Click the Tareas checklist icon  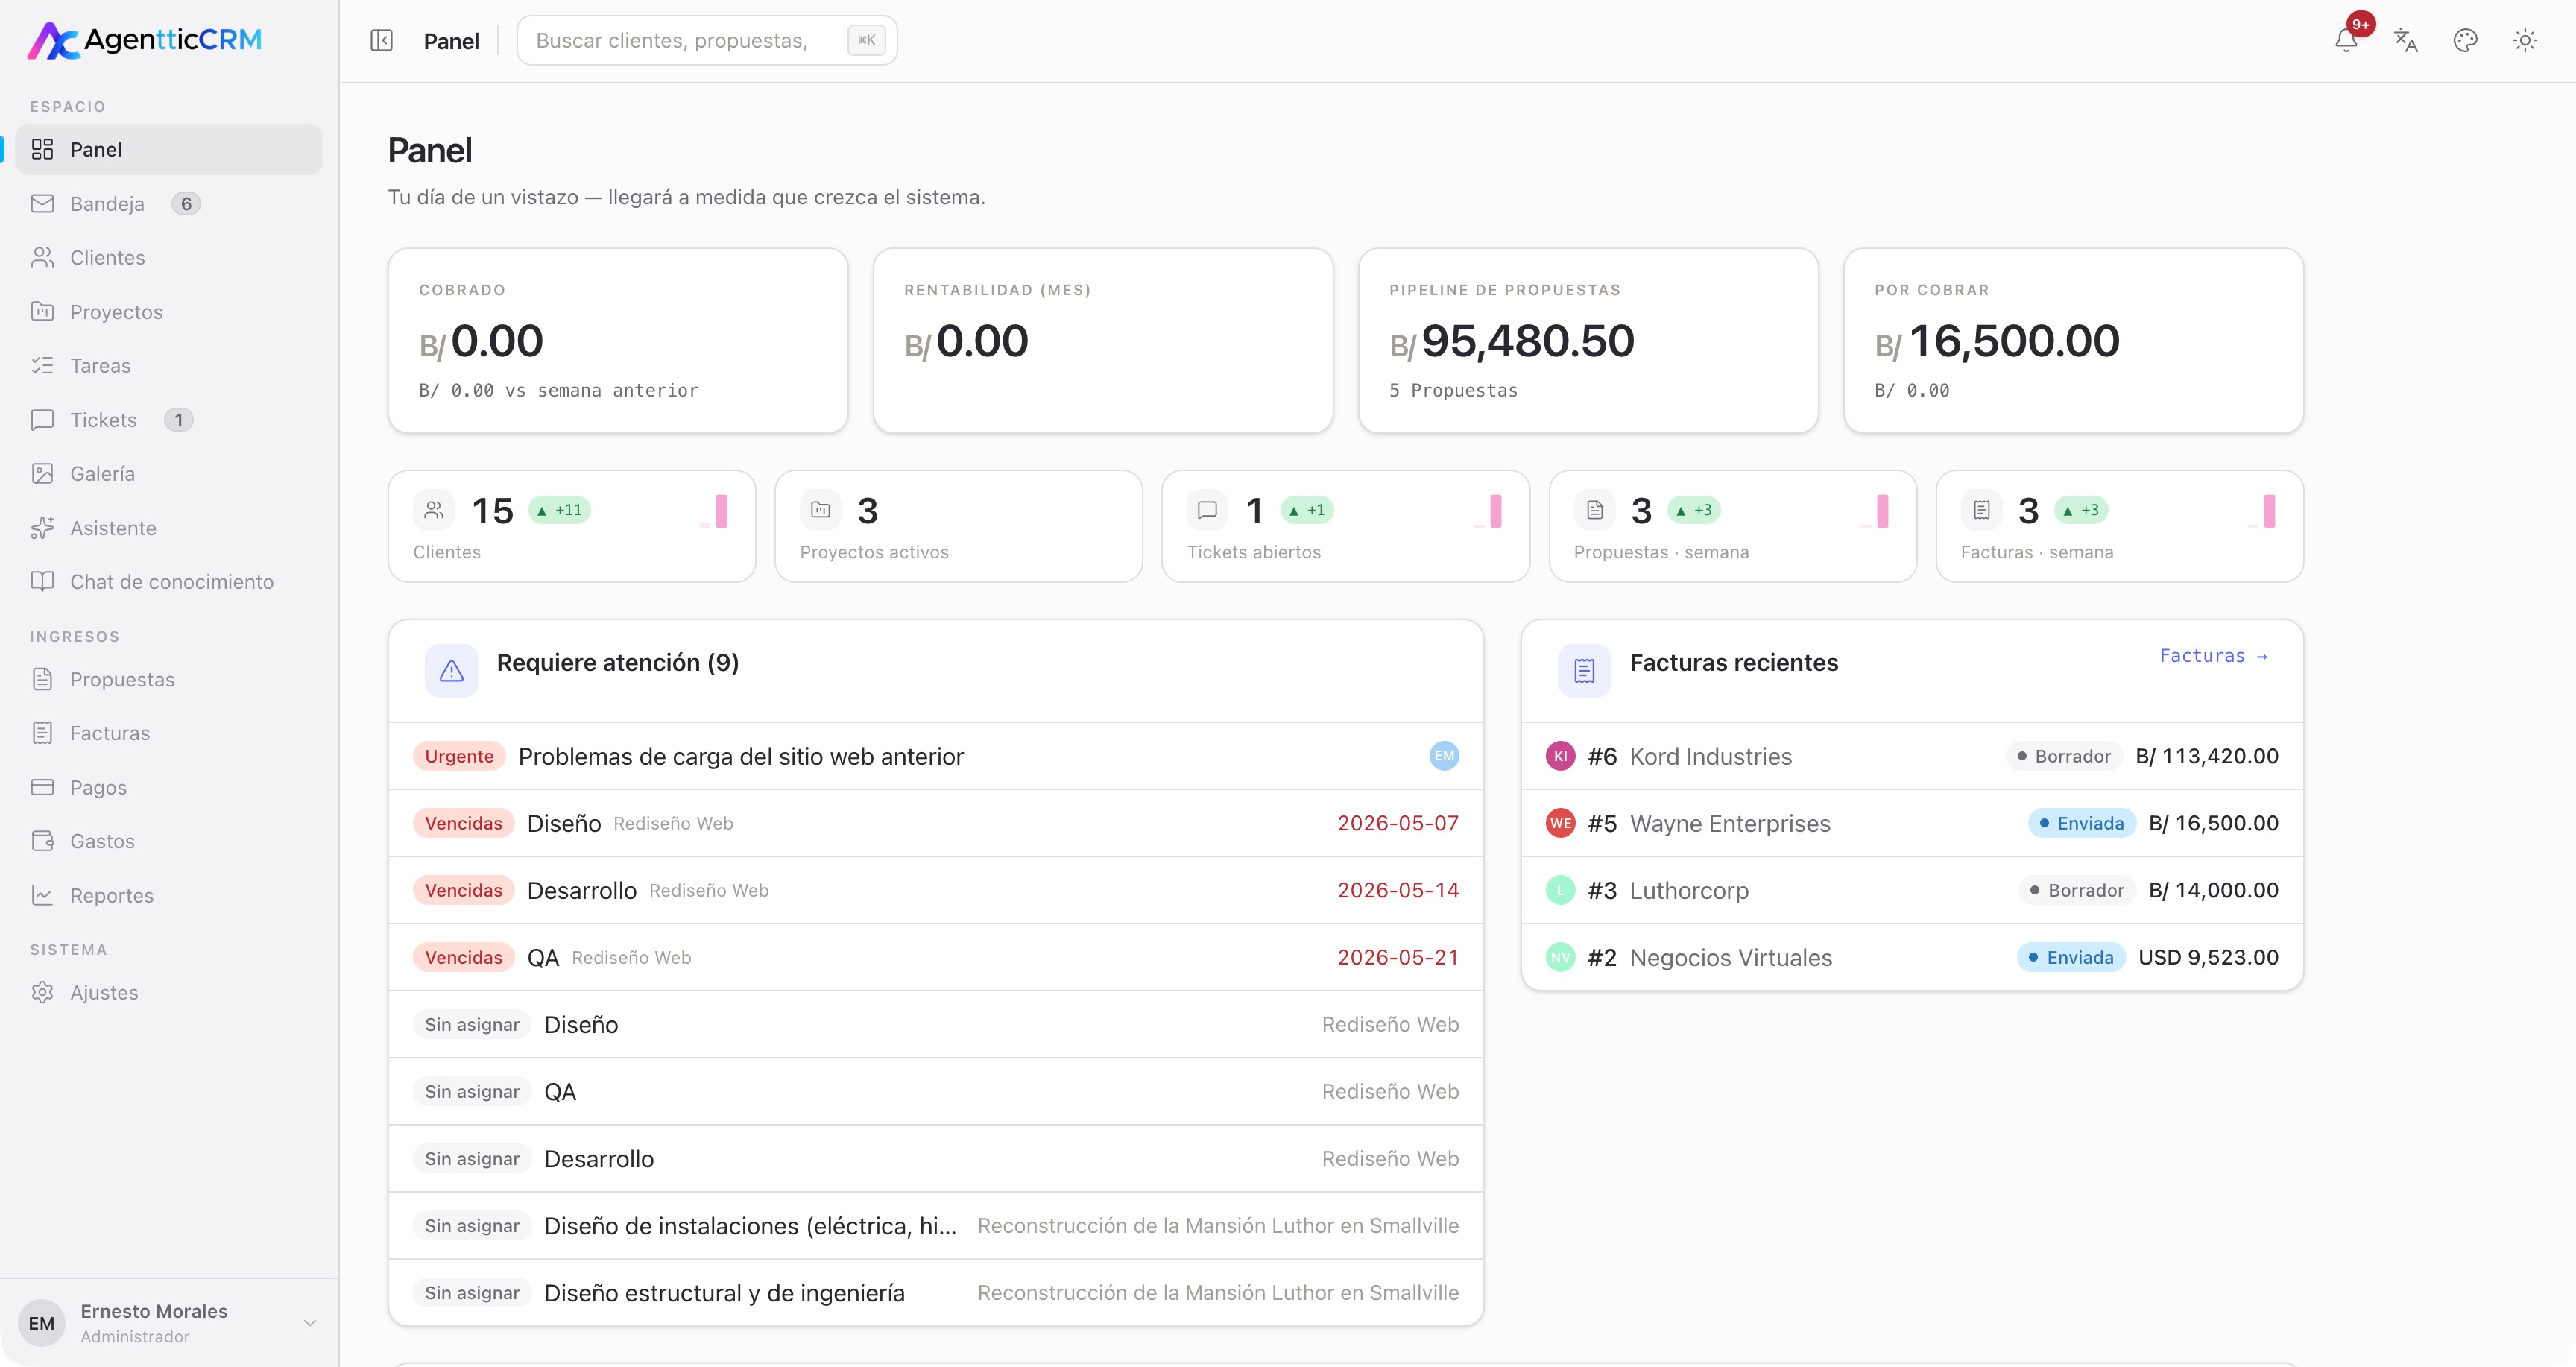click(42, 365)
